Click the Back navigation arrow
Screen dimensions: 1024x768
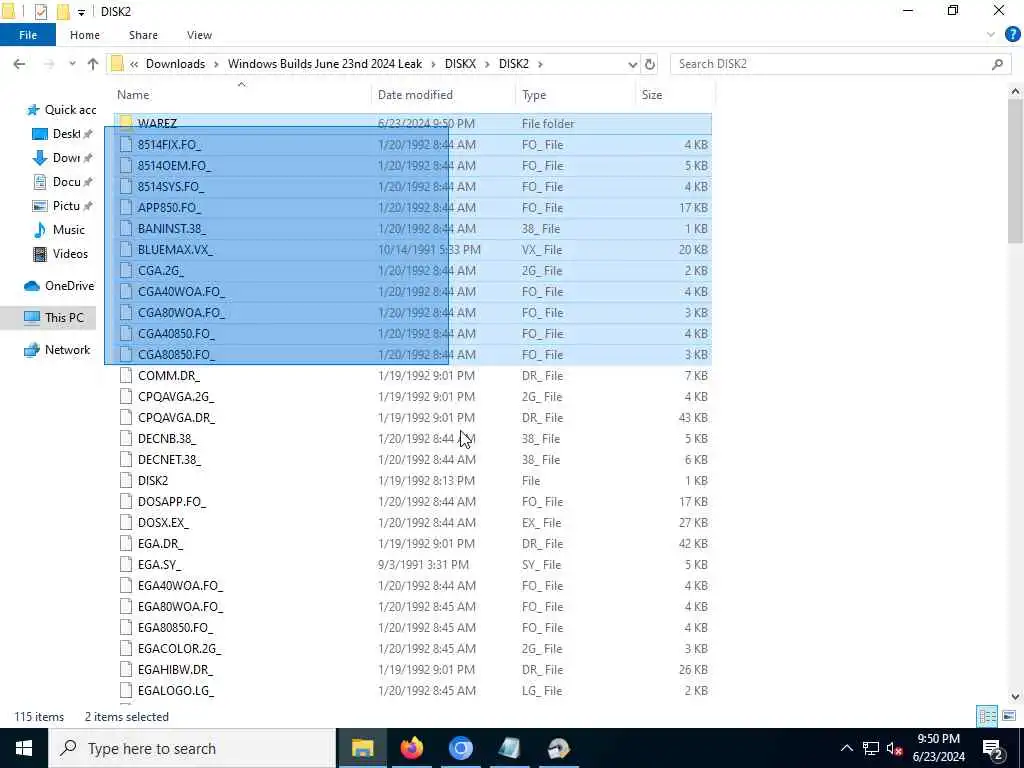20,64
